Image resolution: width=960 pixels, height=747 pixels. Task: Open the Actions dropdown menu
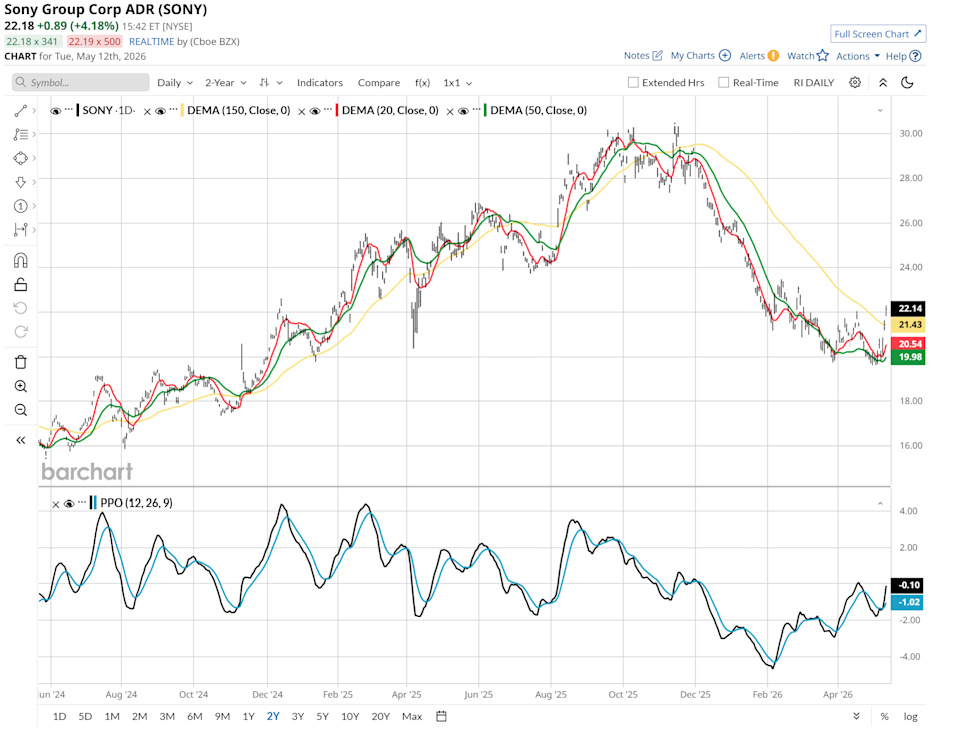point(858,56)
